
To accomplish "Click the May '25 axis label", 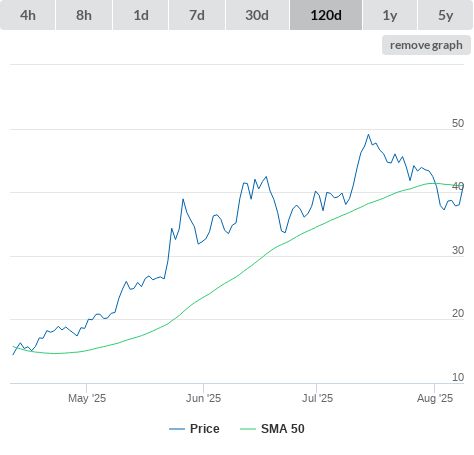I will point(87,398).
